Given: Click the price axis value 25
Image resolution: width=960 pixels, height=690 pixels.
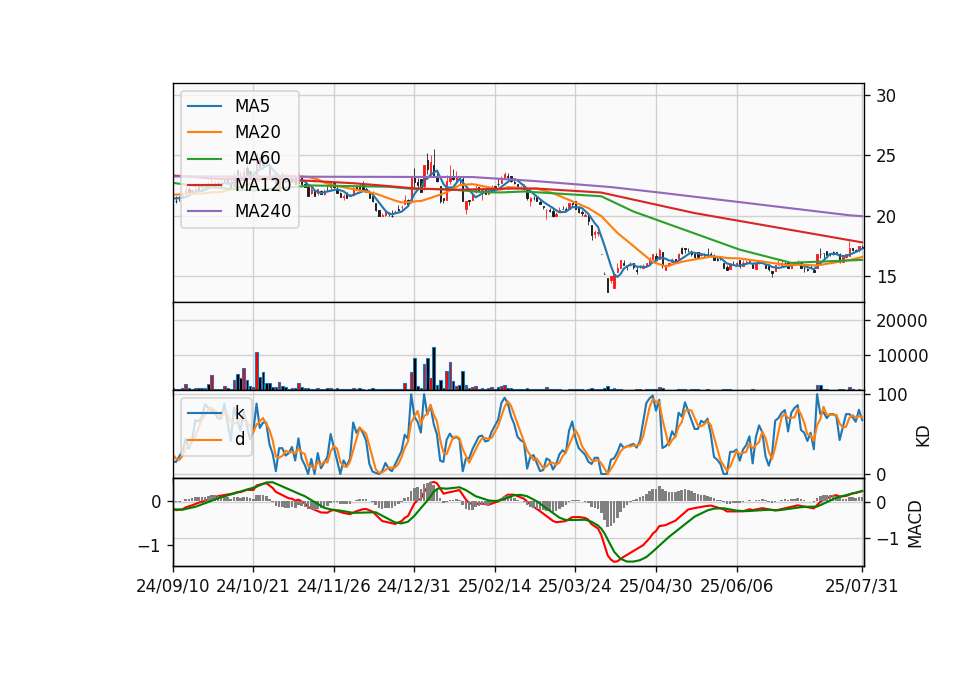Looking at the screenshot, I should (x=886, y=156).
